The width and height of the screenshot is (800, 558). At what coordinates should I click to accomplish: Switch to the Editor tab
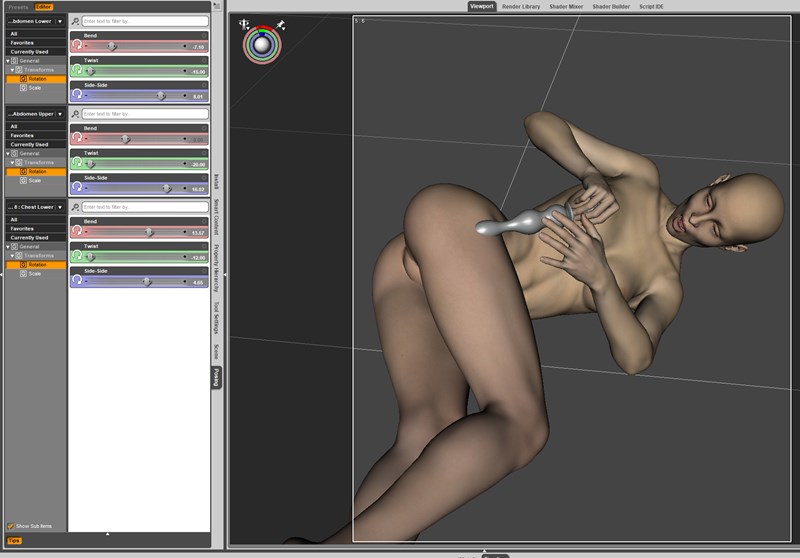[43, 7]
